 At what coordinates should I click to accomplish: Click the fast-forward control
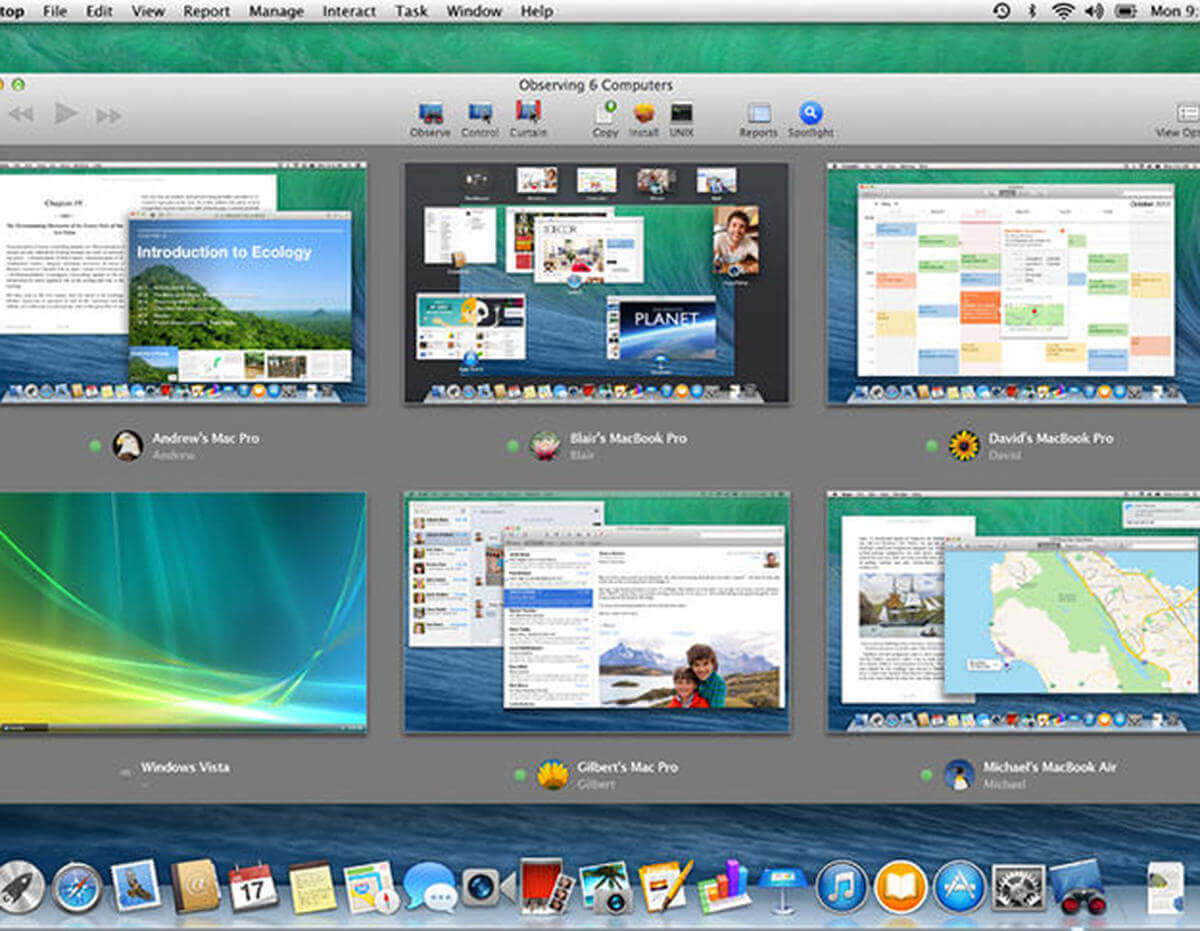point(108,114)
